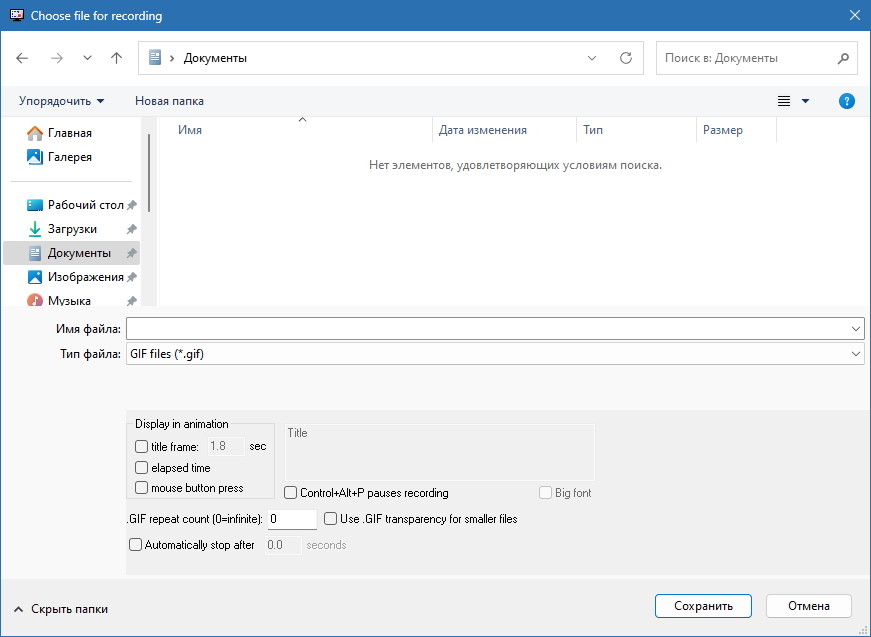This screenshot has height=637, width=871.
Task: Click the dialog title bar app icon
Action: [17, 16]
